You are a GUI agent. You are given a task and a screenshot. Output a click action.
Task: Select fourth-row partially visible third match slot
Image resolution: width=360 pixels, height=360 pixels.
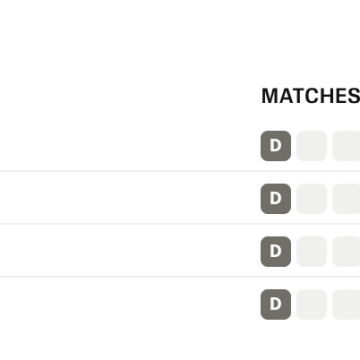pyautogui.click(x=346, y=304)
